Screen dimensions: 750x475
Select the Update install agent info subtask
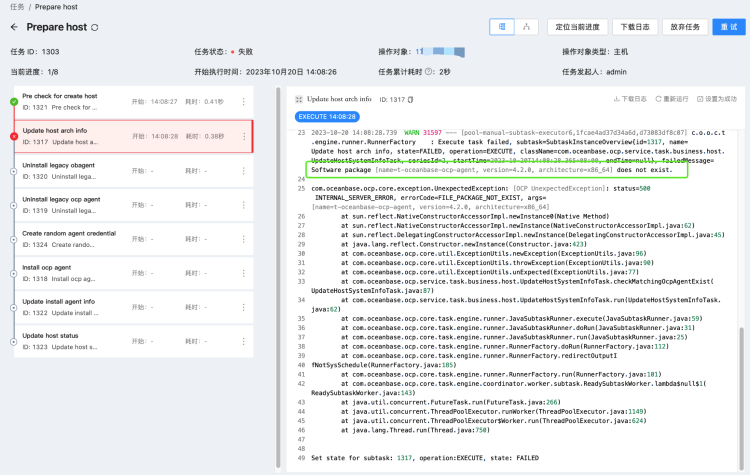coord(133,307)
